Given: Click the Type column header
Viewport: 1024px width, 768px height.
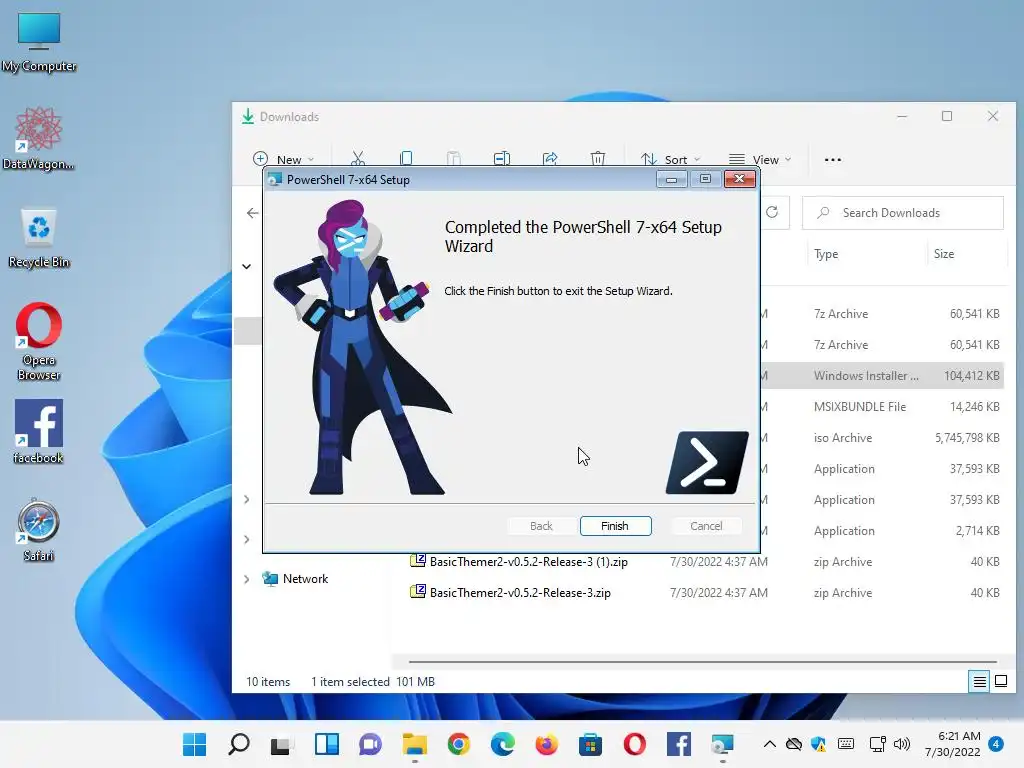Looking at the screenshot, I should [x=826, y=254].
